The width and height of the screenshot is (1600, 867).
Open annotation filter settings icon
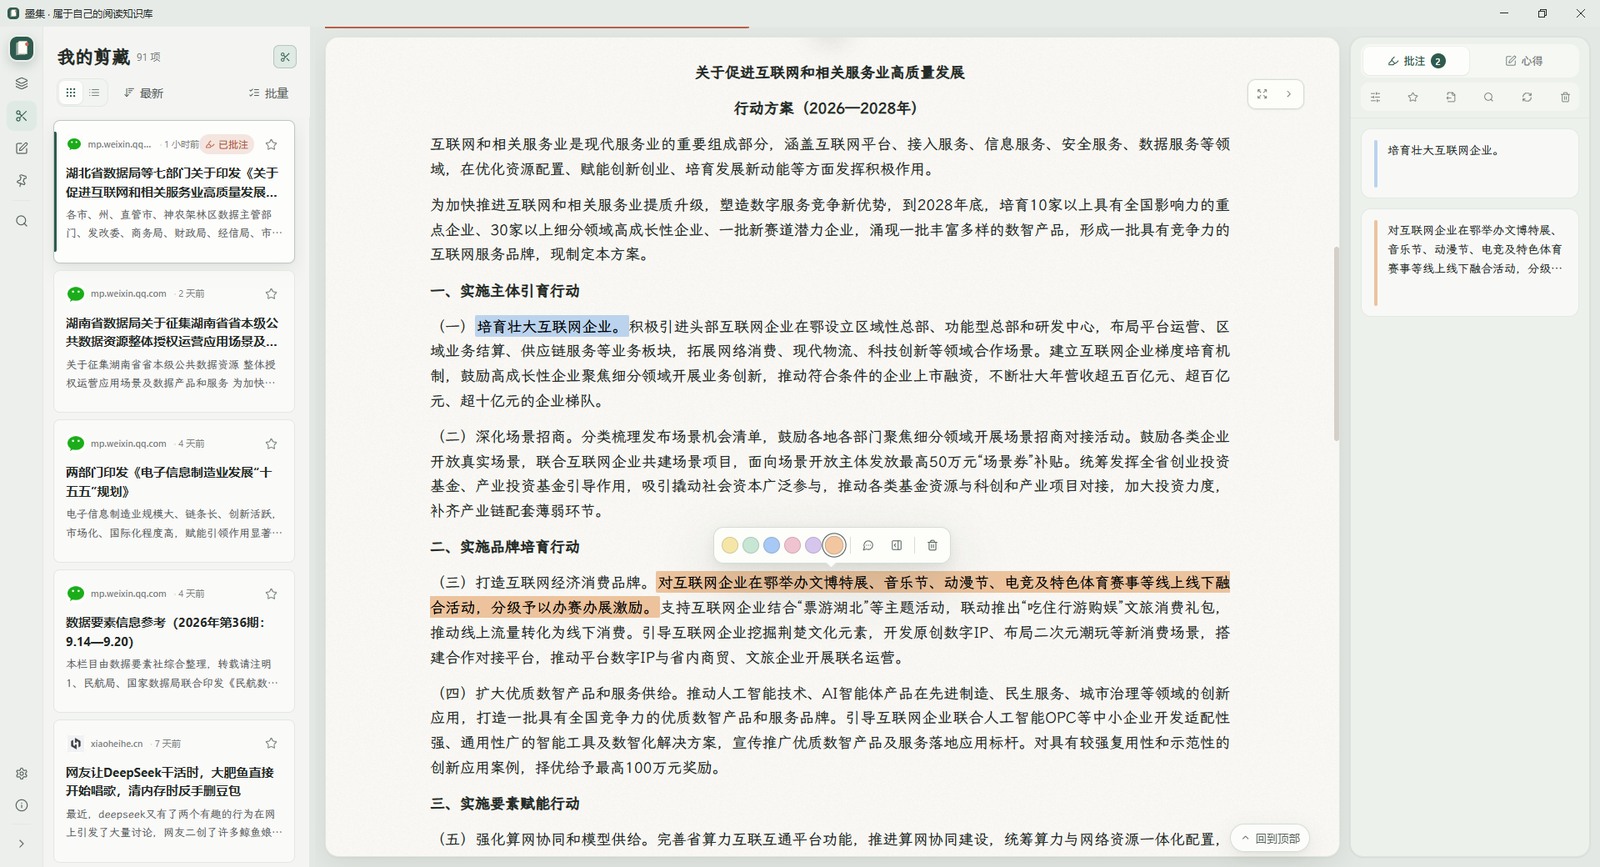pos(1375,97)
